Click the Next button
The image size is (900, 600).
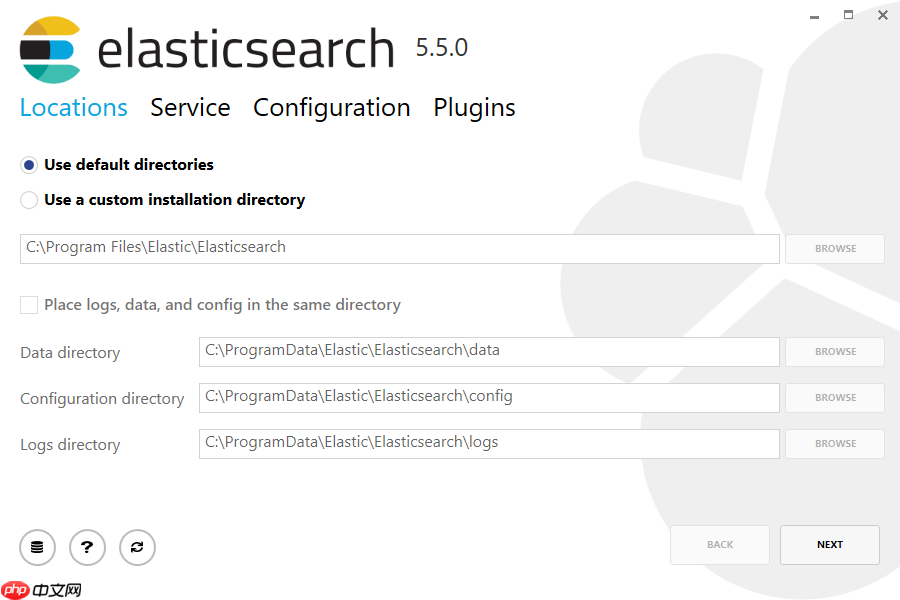point(829,545)
